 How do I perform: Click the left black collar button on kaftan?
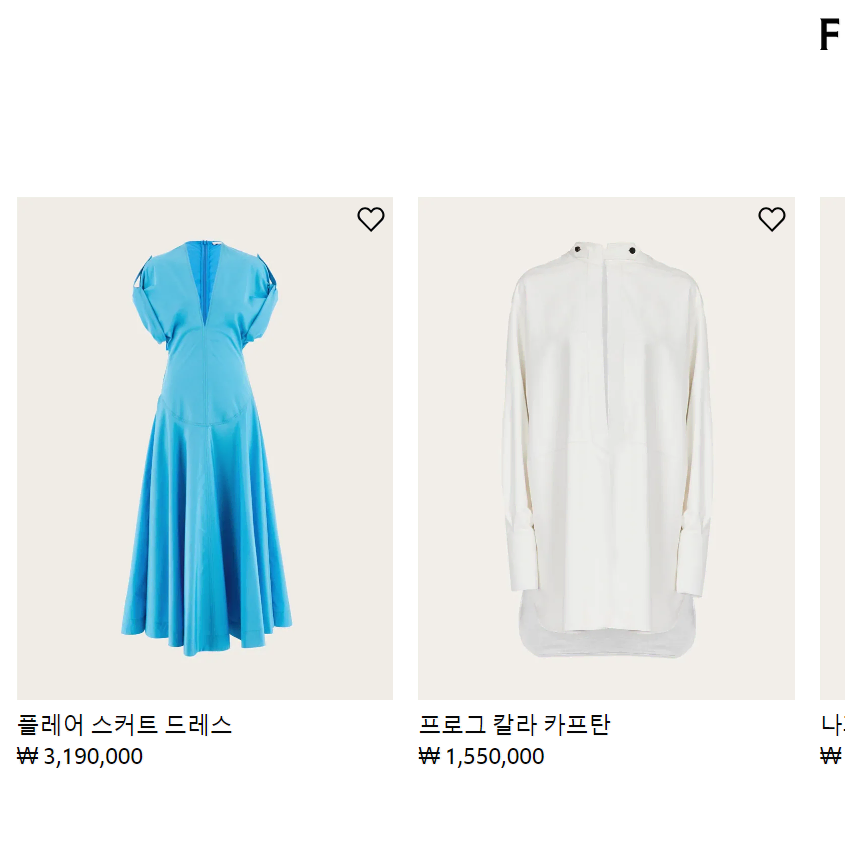[578, 250]
